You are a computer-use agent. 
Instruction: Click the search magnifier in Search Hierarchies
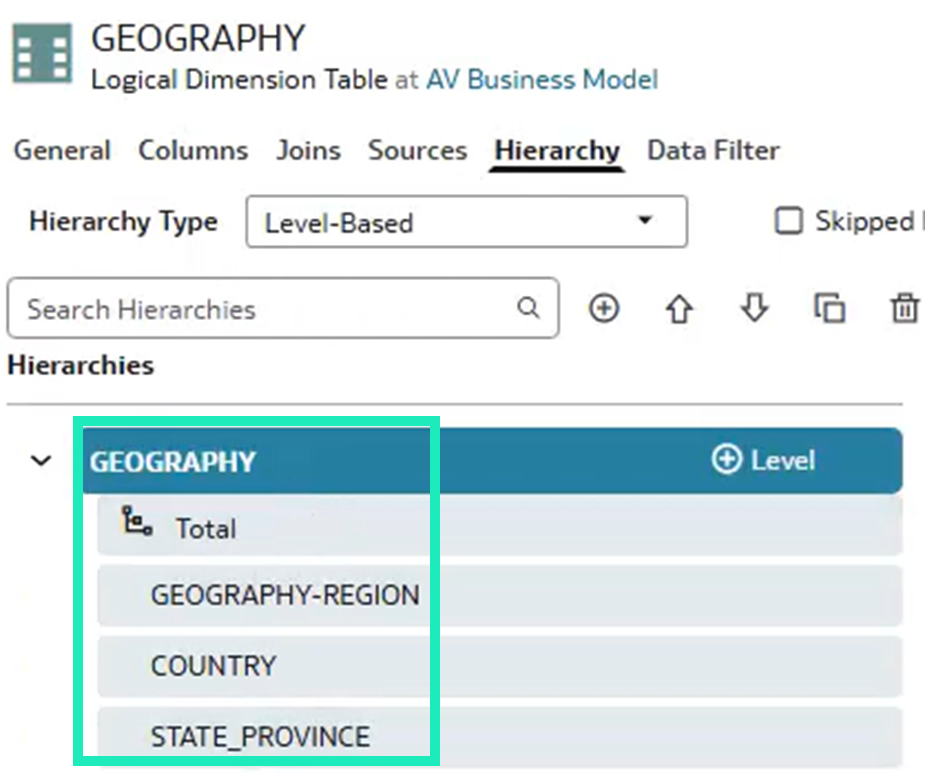pos(528,309)
